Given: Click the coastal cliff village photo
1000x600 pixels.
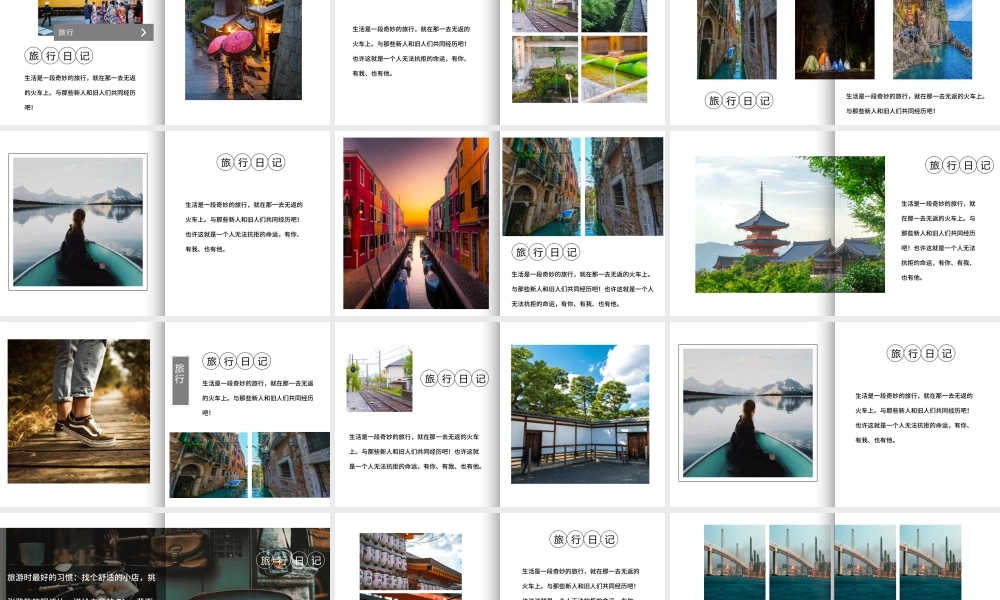Looking at the screenshot, I should point(932,40).
